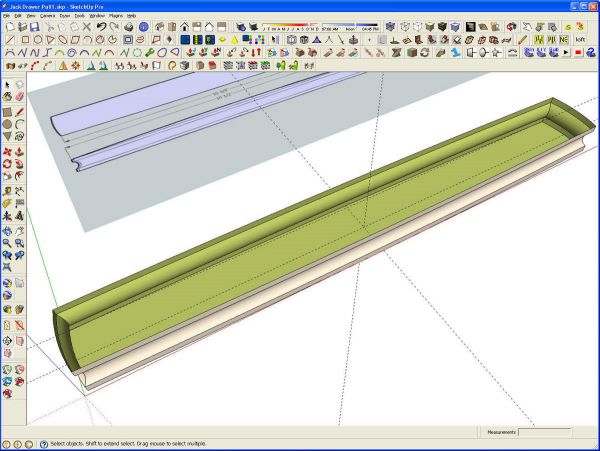Screen dimensions: 600x451
Task: Open the File menu
Action: click(7, 16)
